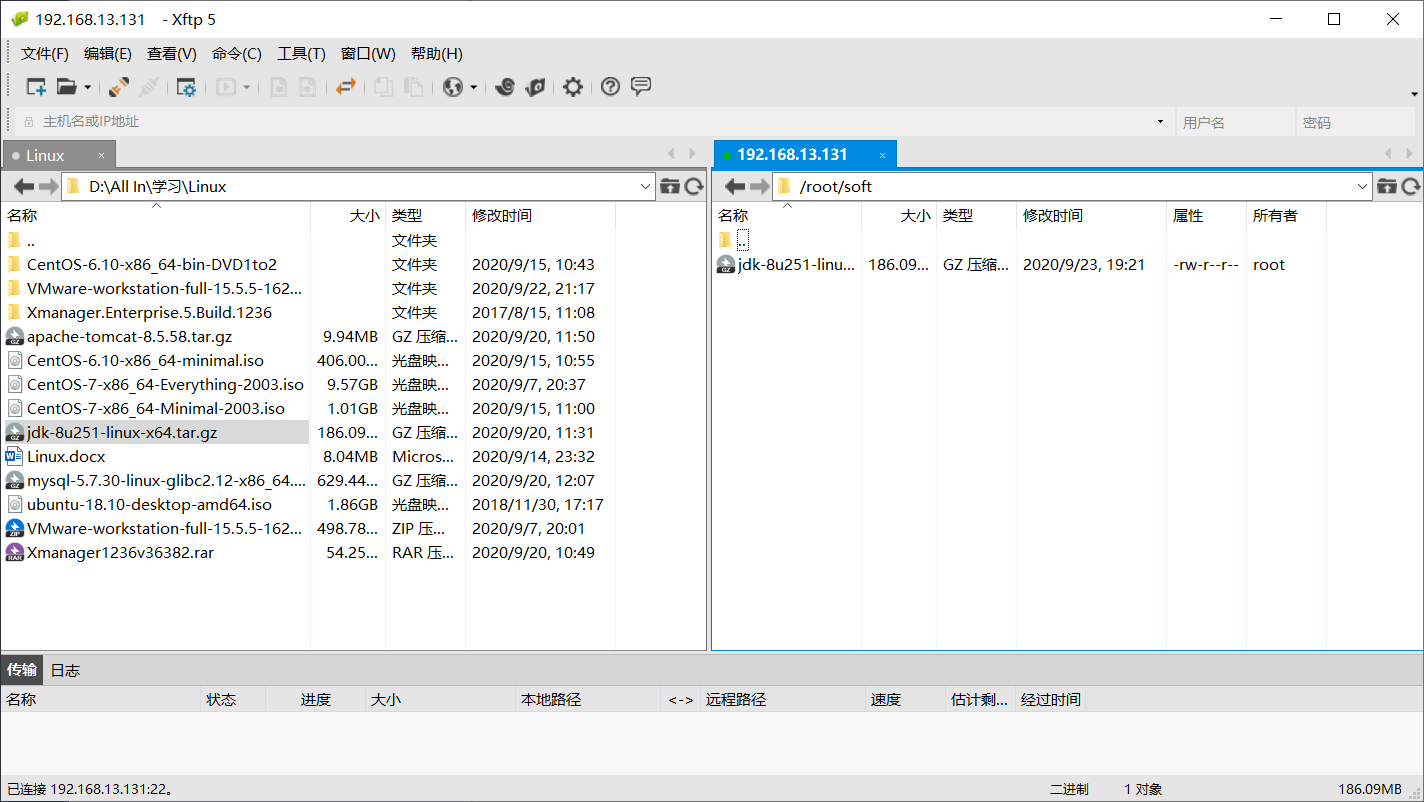Viewport: 1424px width, 802px height.
Task: Close the Linux local tab
Action: 101,155
